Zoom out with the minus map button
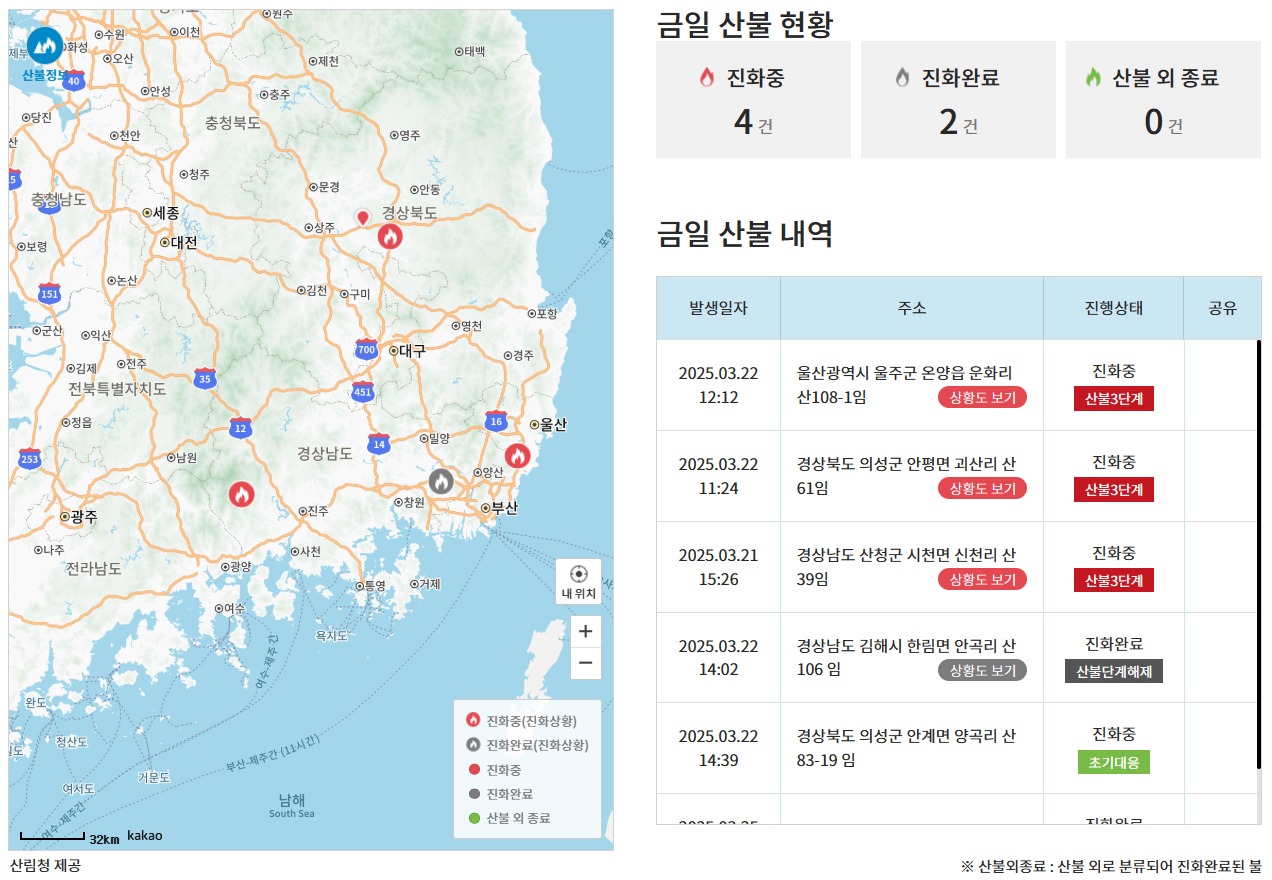Image resolution: width=1272 pixels, height=880 pixels. coord(586,663)
